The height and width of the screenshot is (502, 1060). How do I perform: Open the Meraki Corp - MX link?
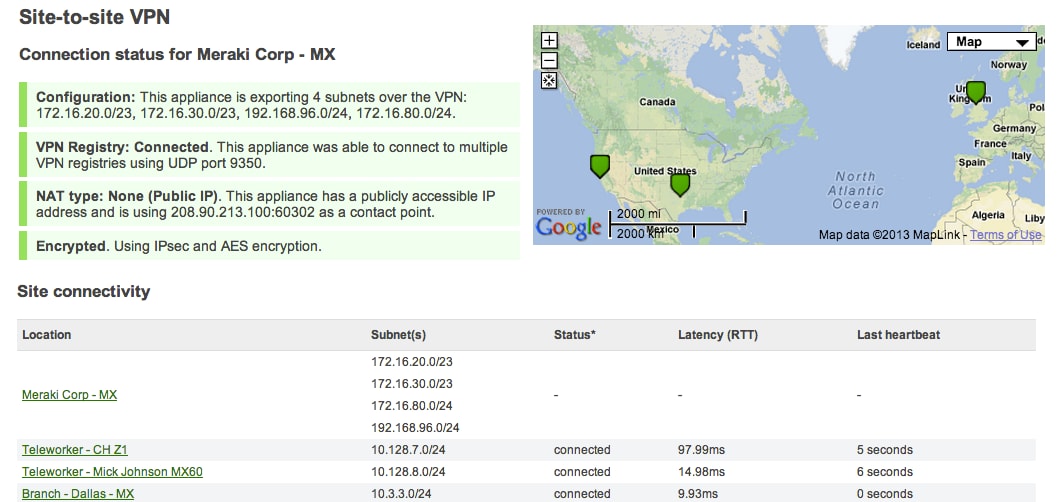69,395
